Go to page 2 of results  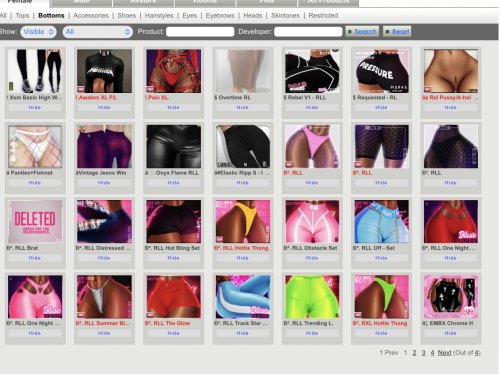pyautogui.click(x=414, y=353)
